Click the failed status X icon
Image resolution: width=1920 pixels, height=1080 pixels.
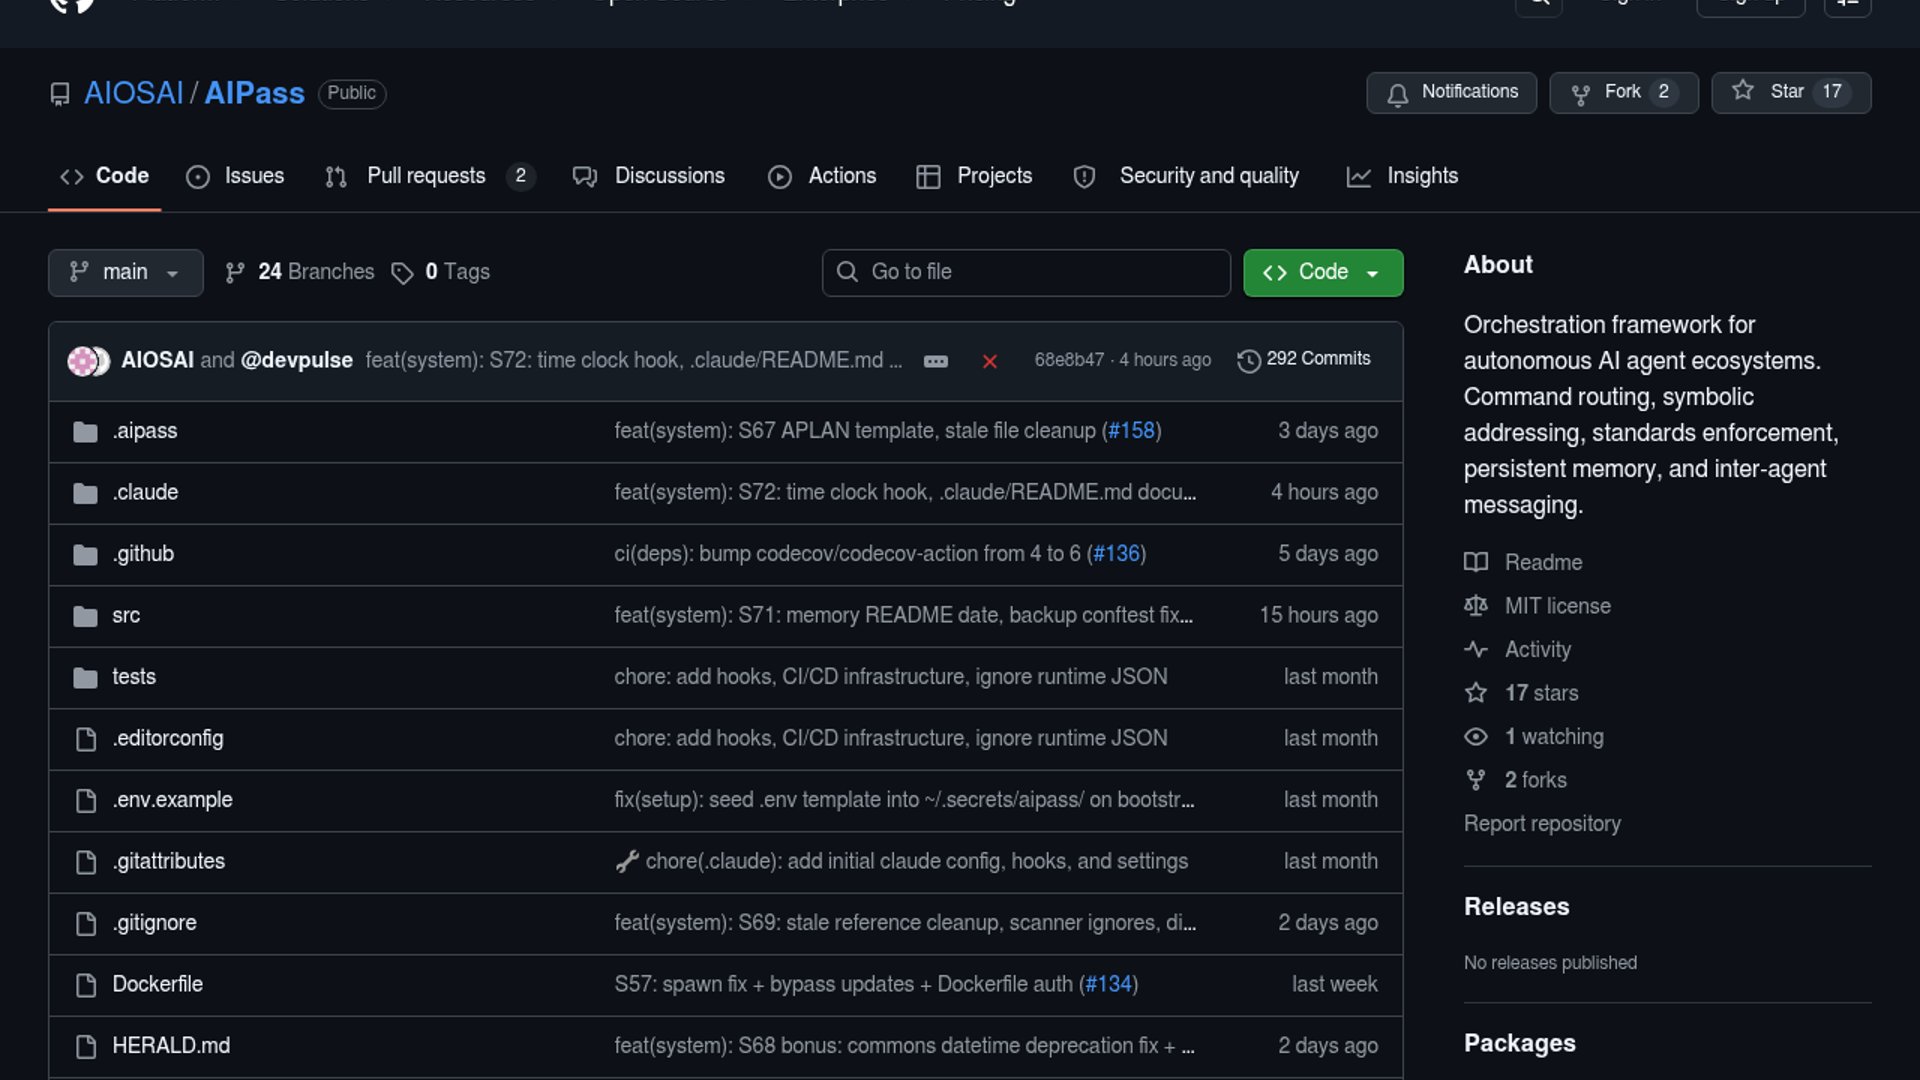click(x=989, y=361)
